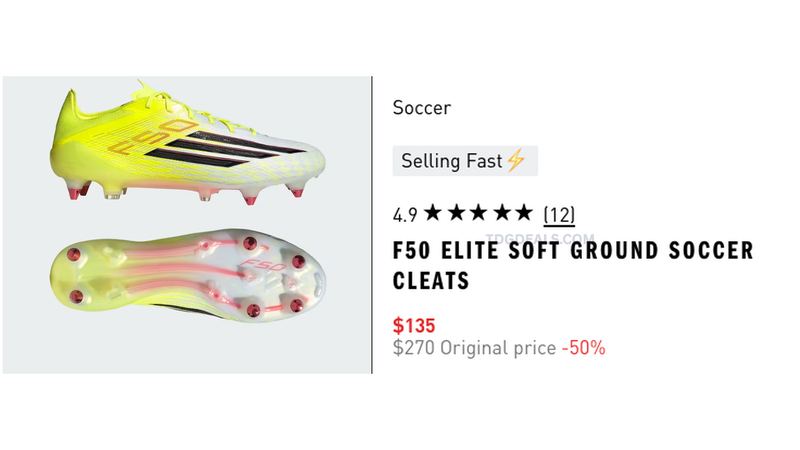Click the fifth rating star
The image size is (800, 450).
tap(523, 213)
